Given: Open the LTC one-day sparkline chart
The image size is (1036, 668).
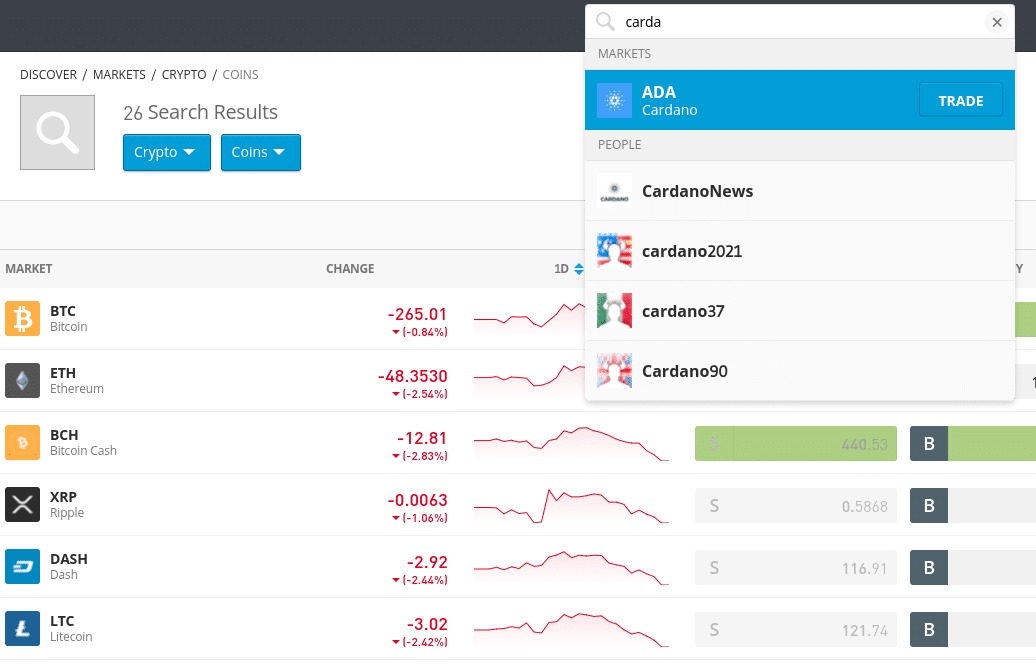Looking at the screenshot, I should coord(572,630).
